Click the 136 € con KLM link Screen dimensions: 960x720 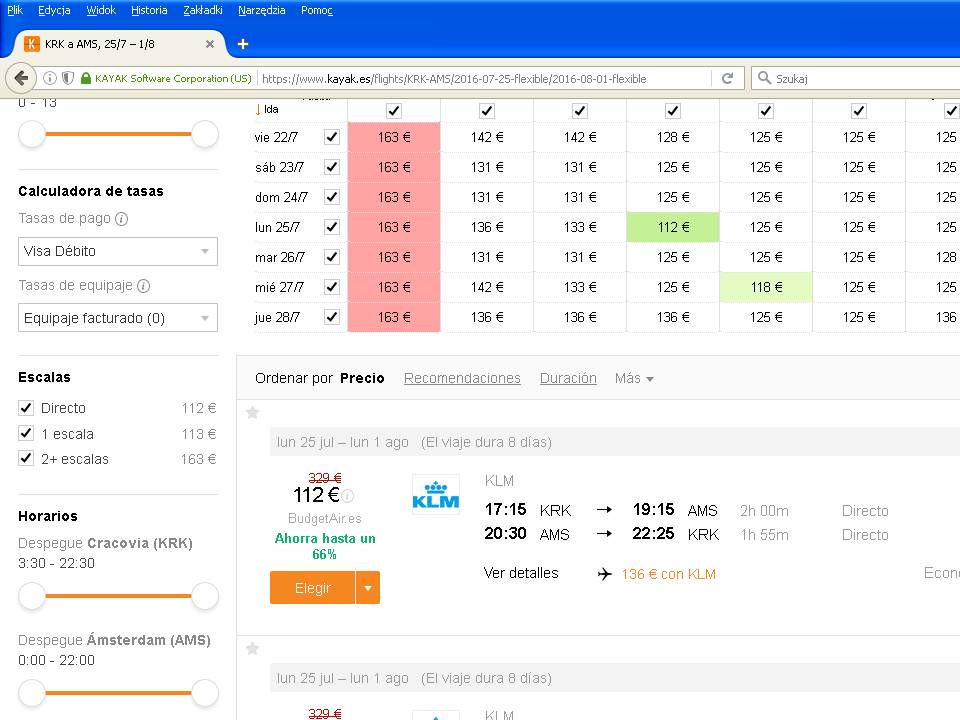point(669,574)
